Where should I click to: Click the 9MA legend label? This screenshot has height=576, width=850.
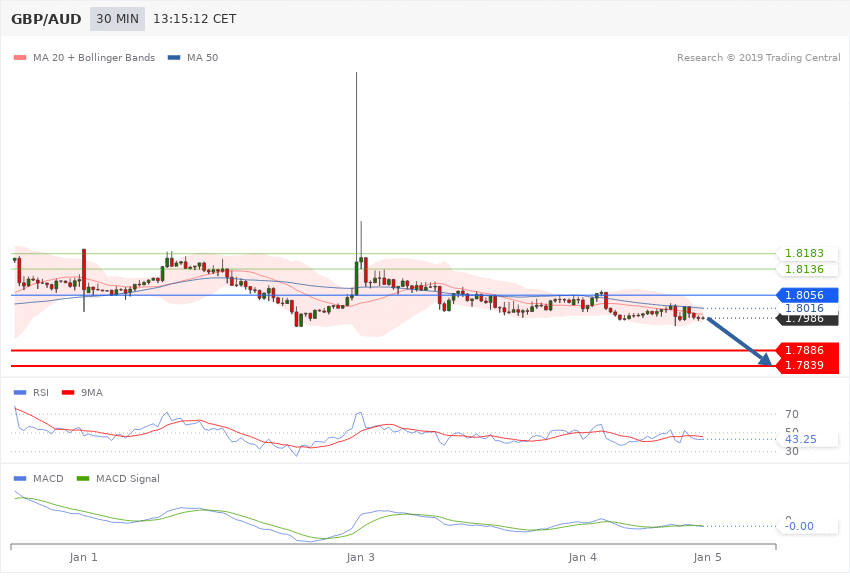click(x=92, y=392)
